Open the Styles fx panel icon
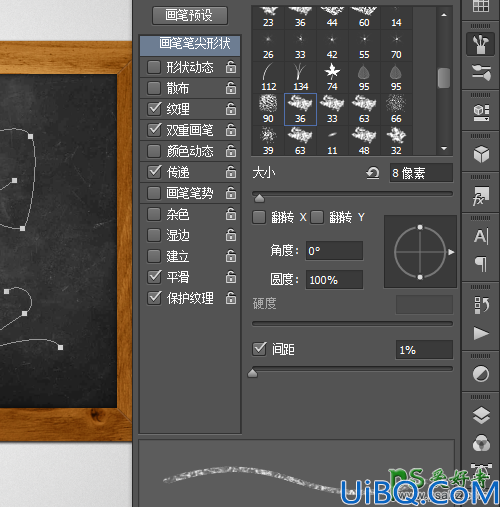500x507 pixels. click(480, 196)
